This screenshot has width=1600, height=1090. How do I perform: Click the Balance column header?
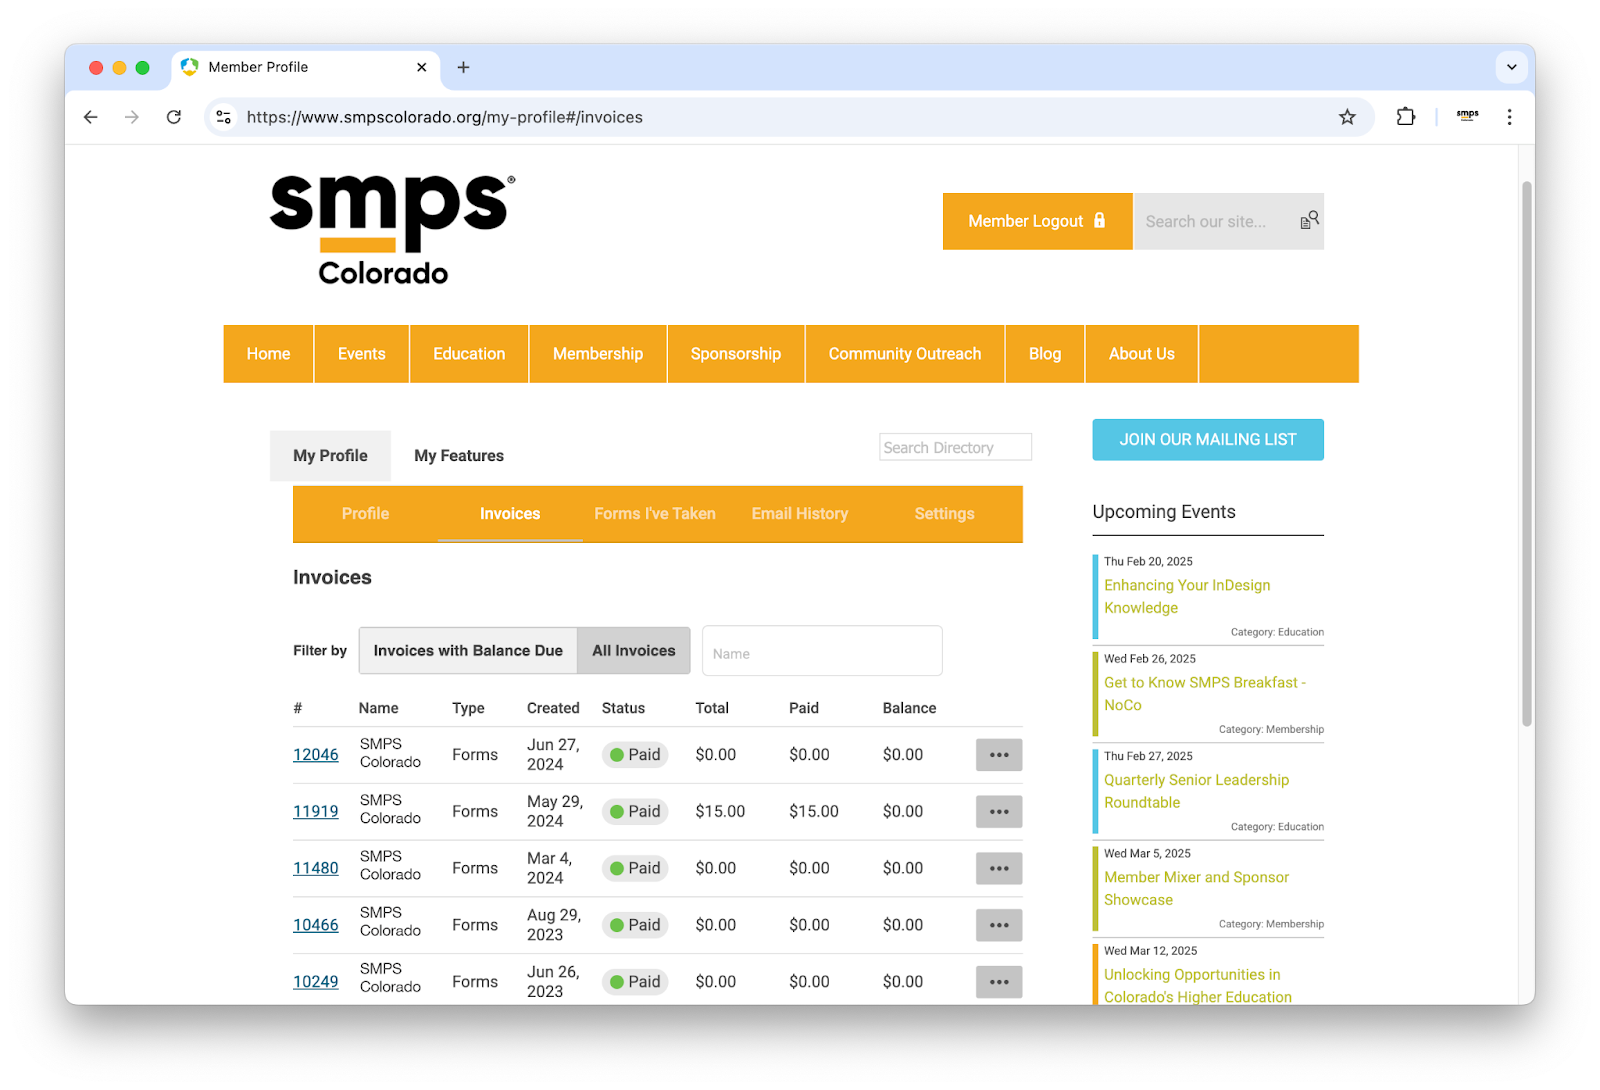(x=909, y=708)
